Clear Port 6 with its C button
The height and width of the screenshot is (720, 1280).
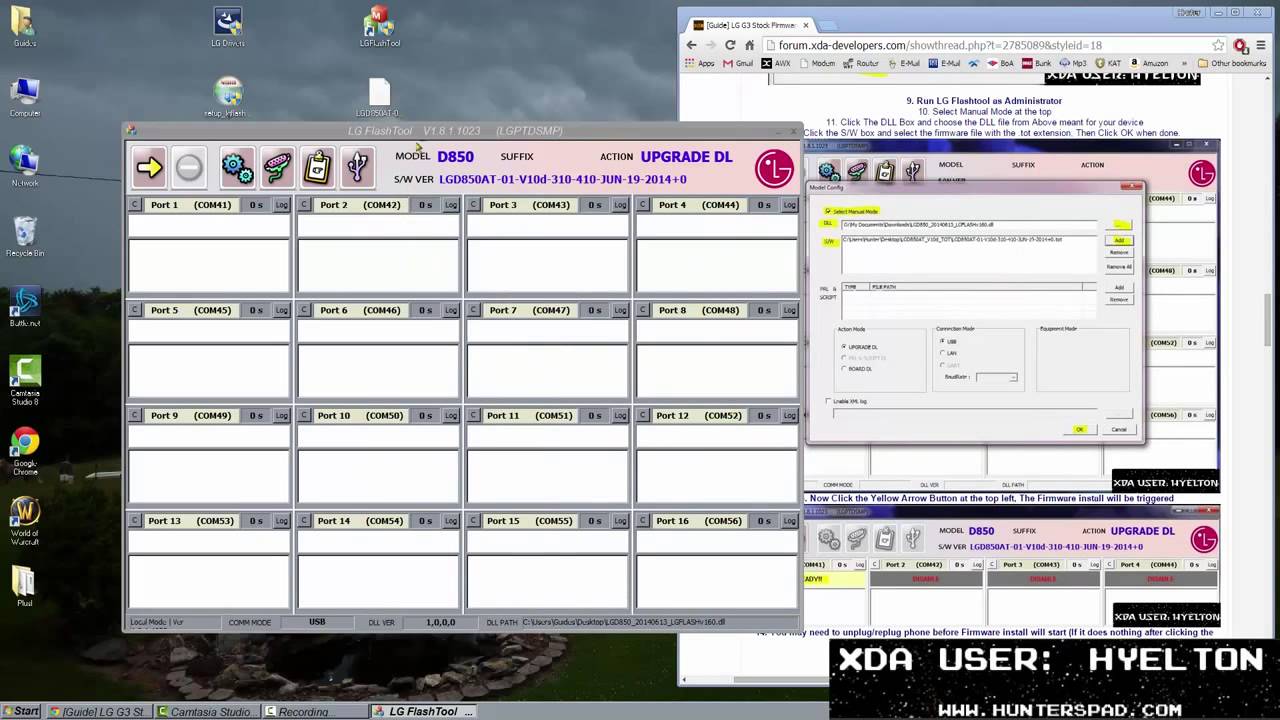pyautogui.click(x=304, y=310)
